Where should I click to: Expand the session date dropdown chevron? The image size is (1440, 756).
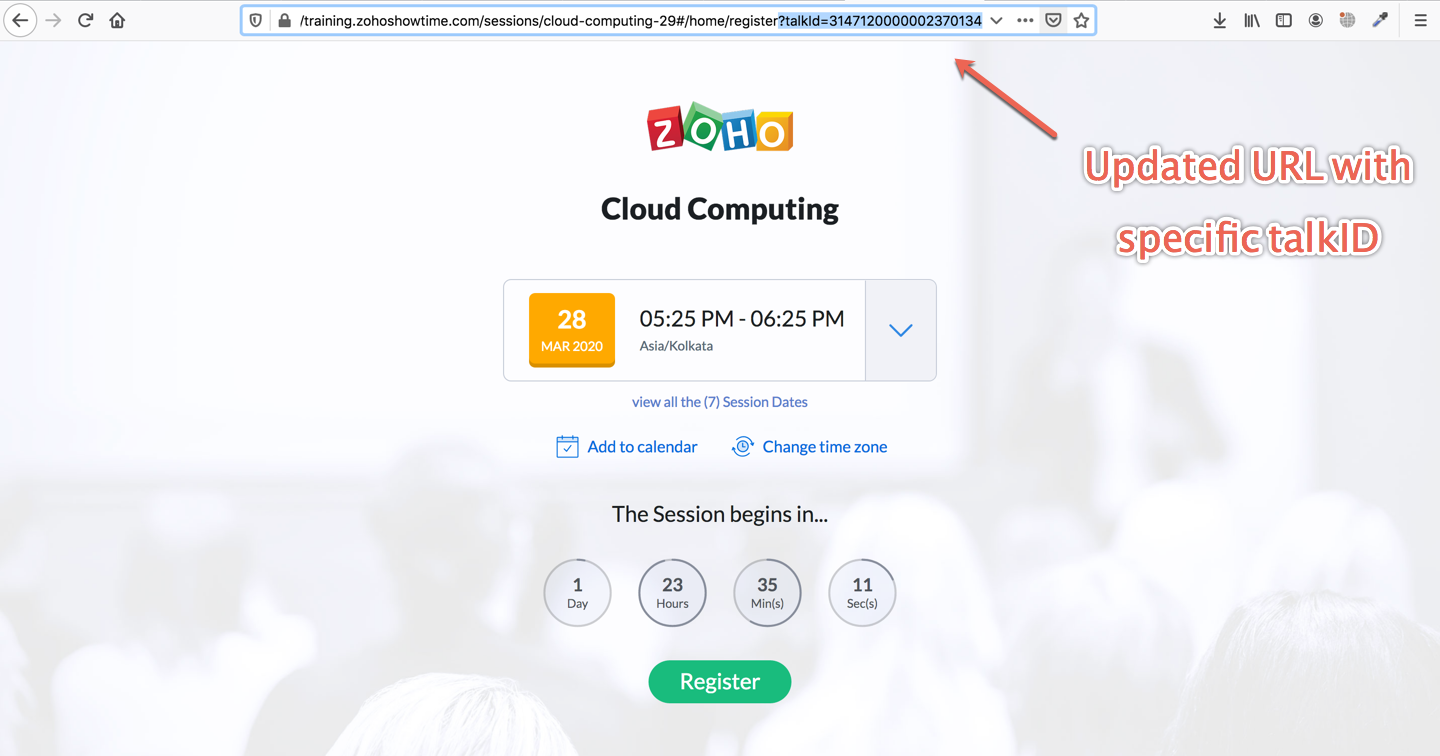pos(901,330)
